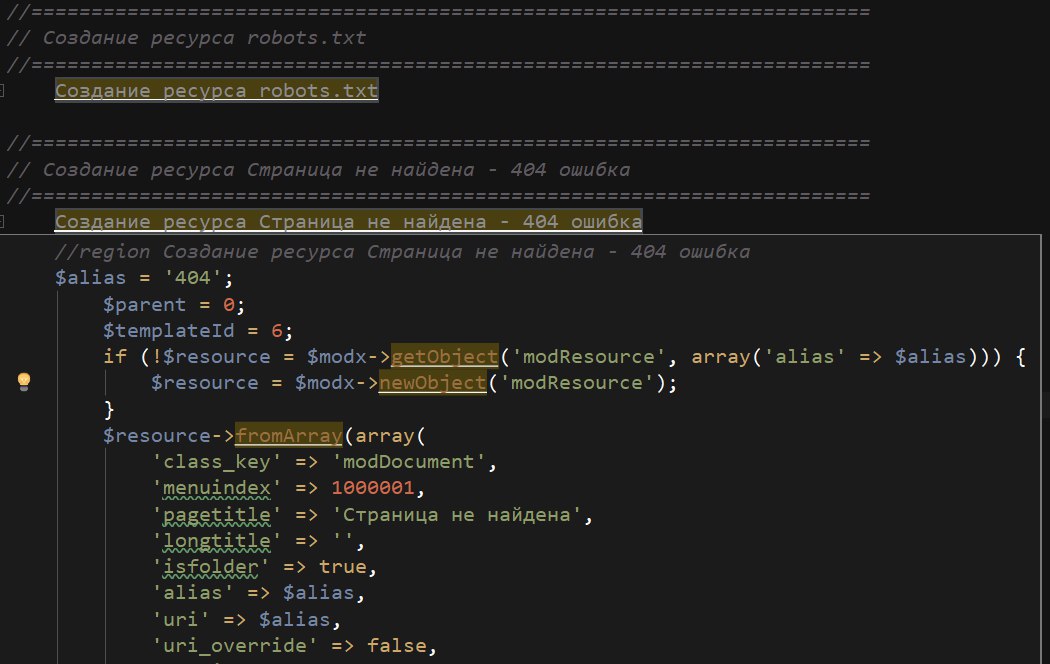Click the 'uri_override' array key
This screenshot has width=1050, height=664.
pyautogui.click(x=234, y=646)
